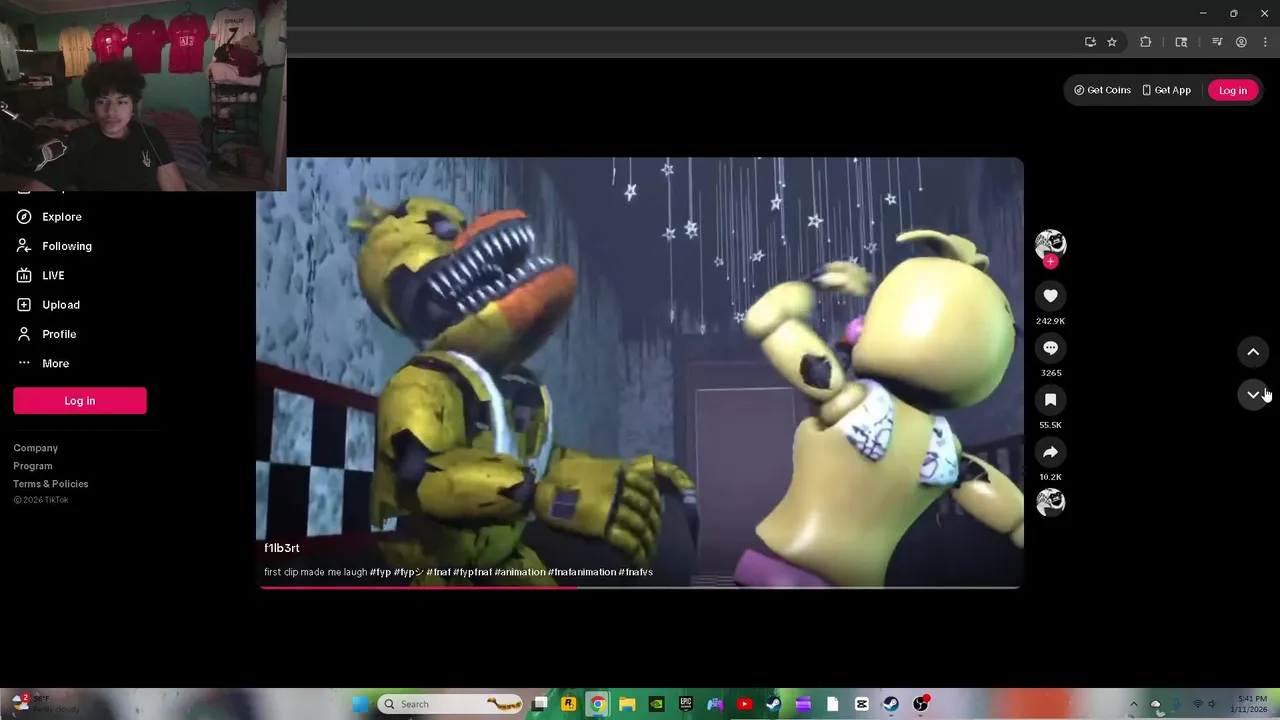
Task: Like the video with the heart icon
Action: click(x=1050, y=296)
